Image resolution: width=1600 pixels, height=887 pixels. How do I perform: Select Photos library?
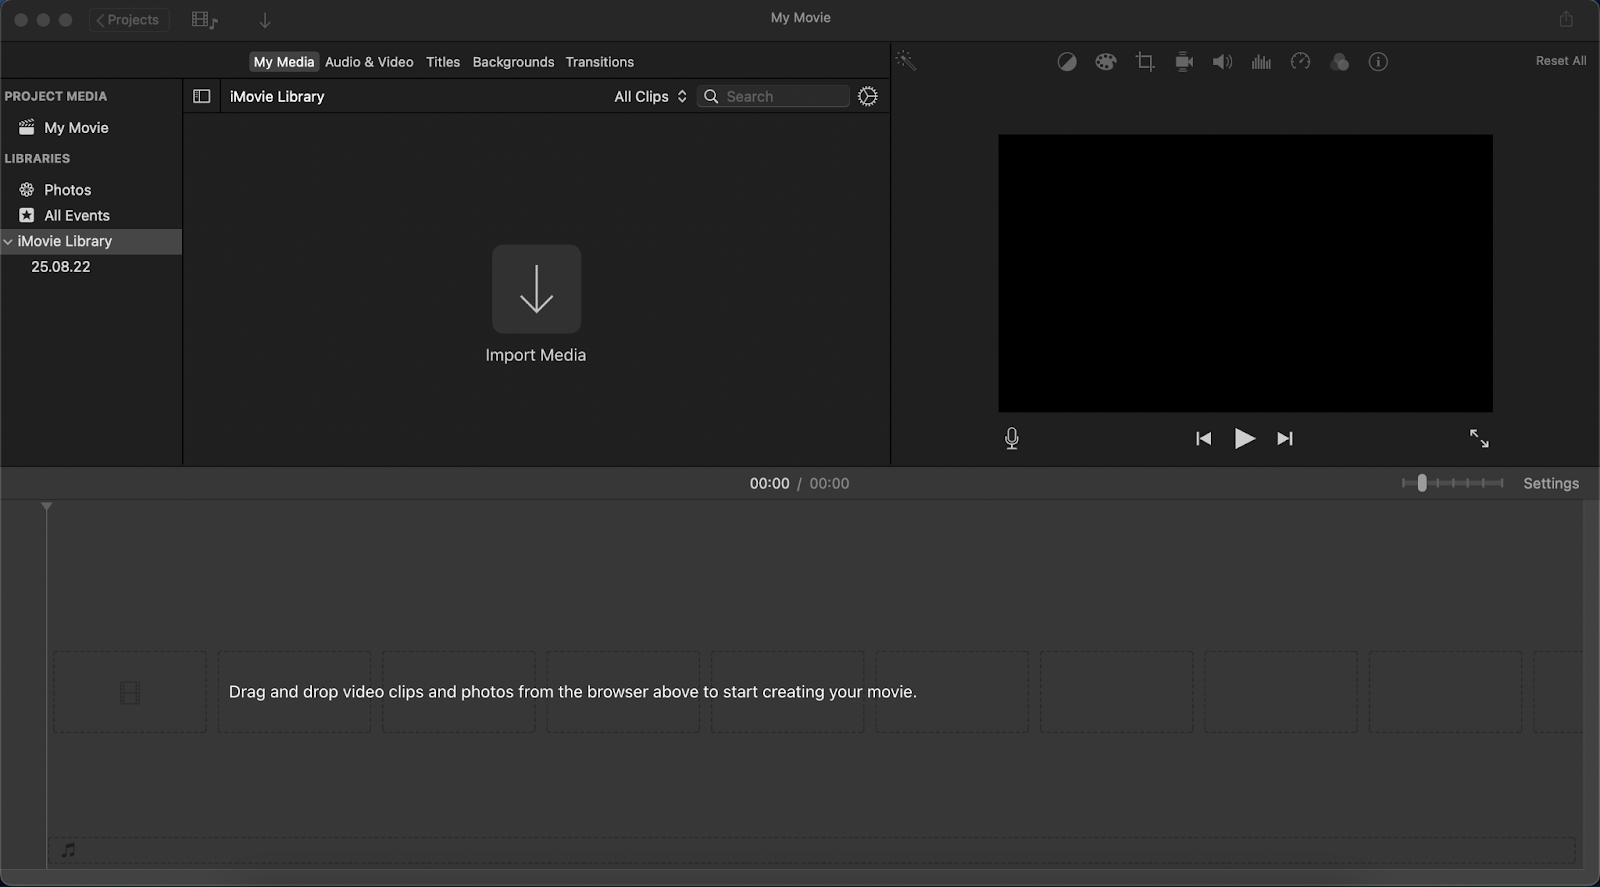click(67, 190)
